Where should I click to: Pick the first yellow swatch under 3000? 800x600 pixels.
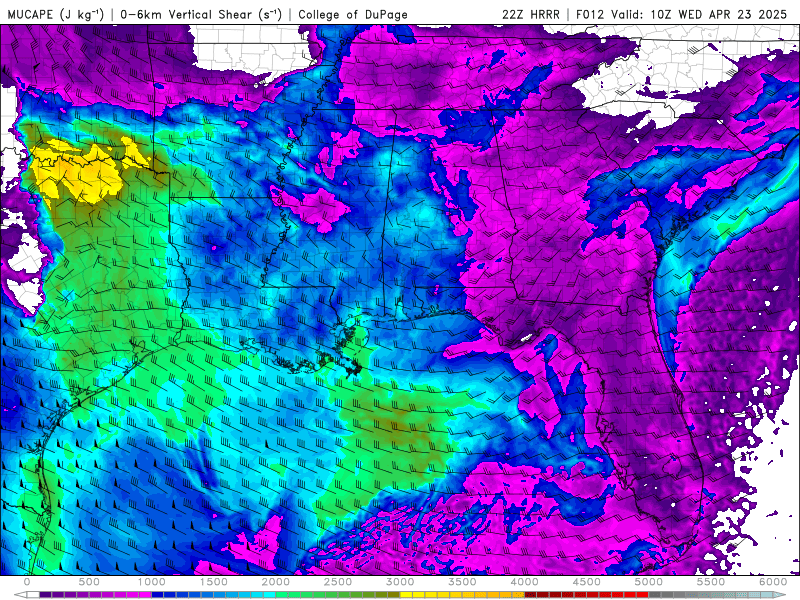[x=406, y=595]
